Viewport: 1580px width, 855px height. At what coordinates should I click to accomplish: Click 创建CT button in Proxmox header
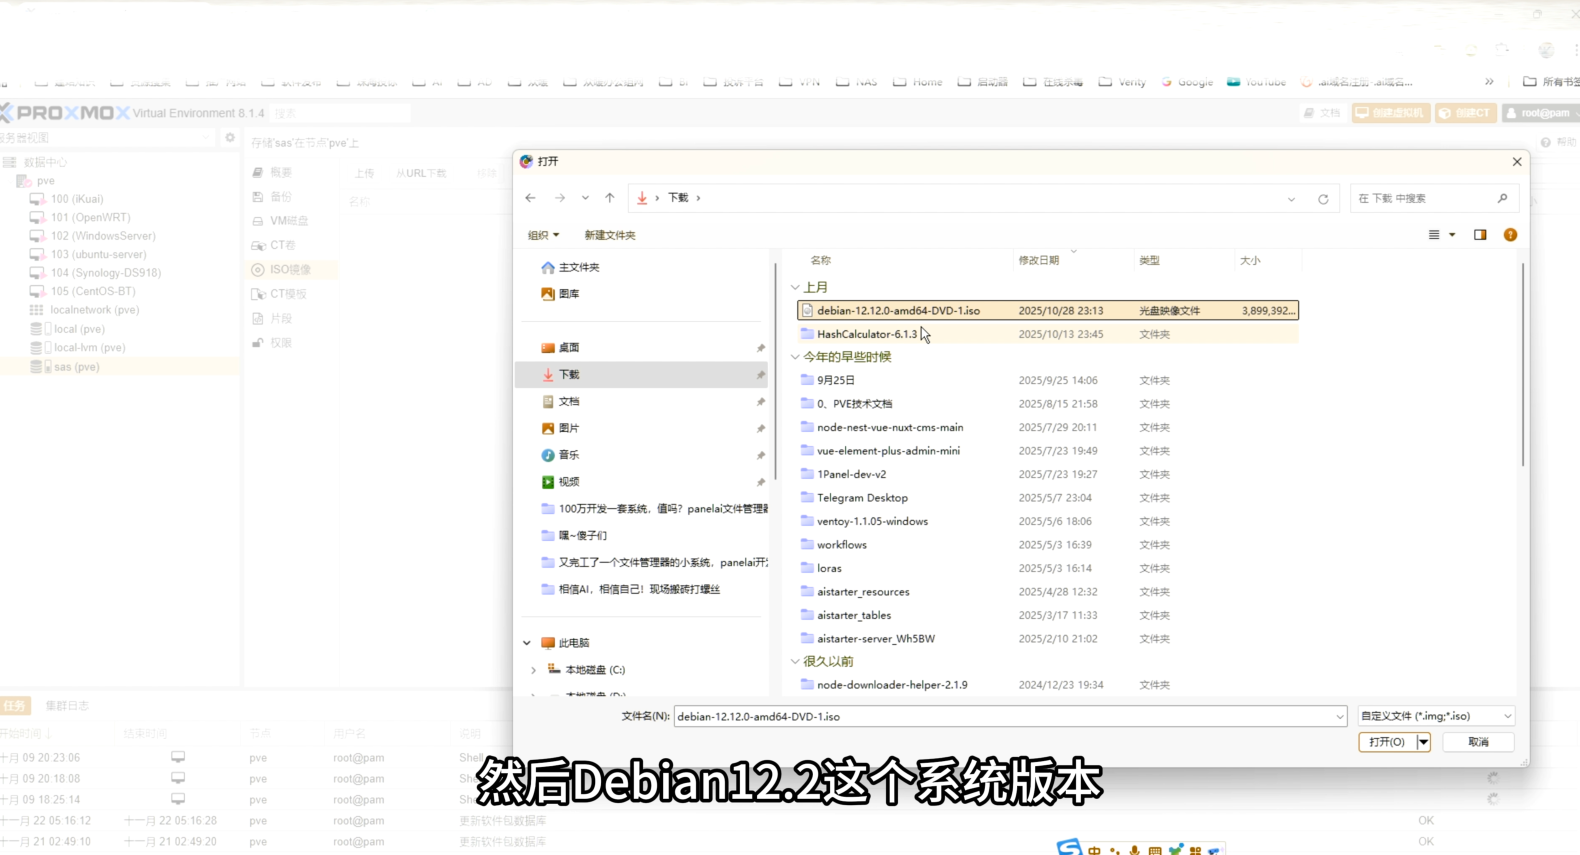coord(1465,113)
